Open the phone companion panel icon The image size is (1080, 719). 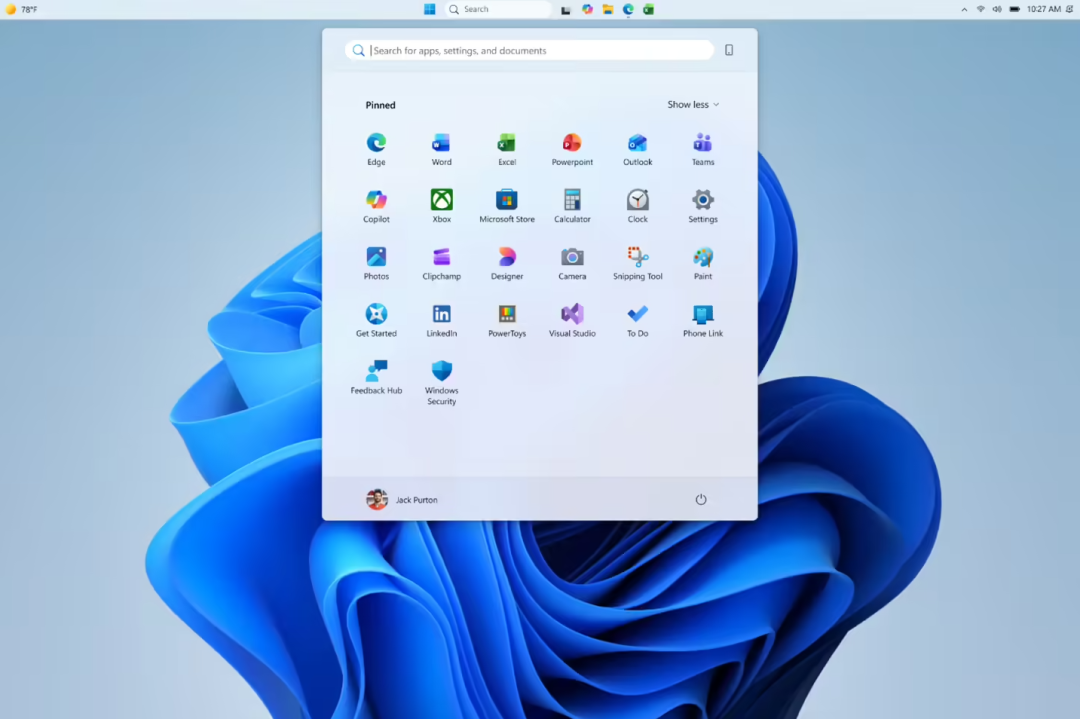coord(729,50)
